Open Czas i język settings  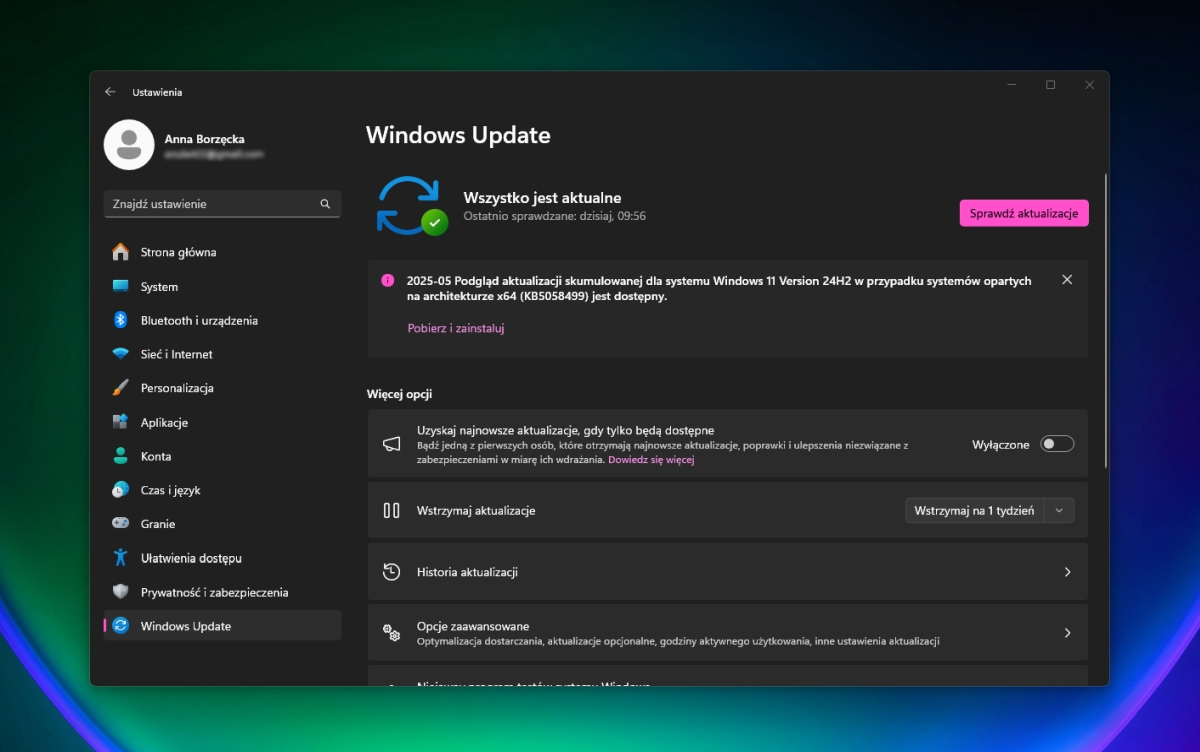point(222,490)
